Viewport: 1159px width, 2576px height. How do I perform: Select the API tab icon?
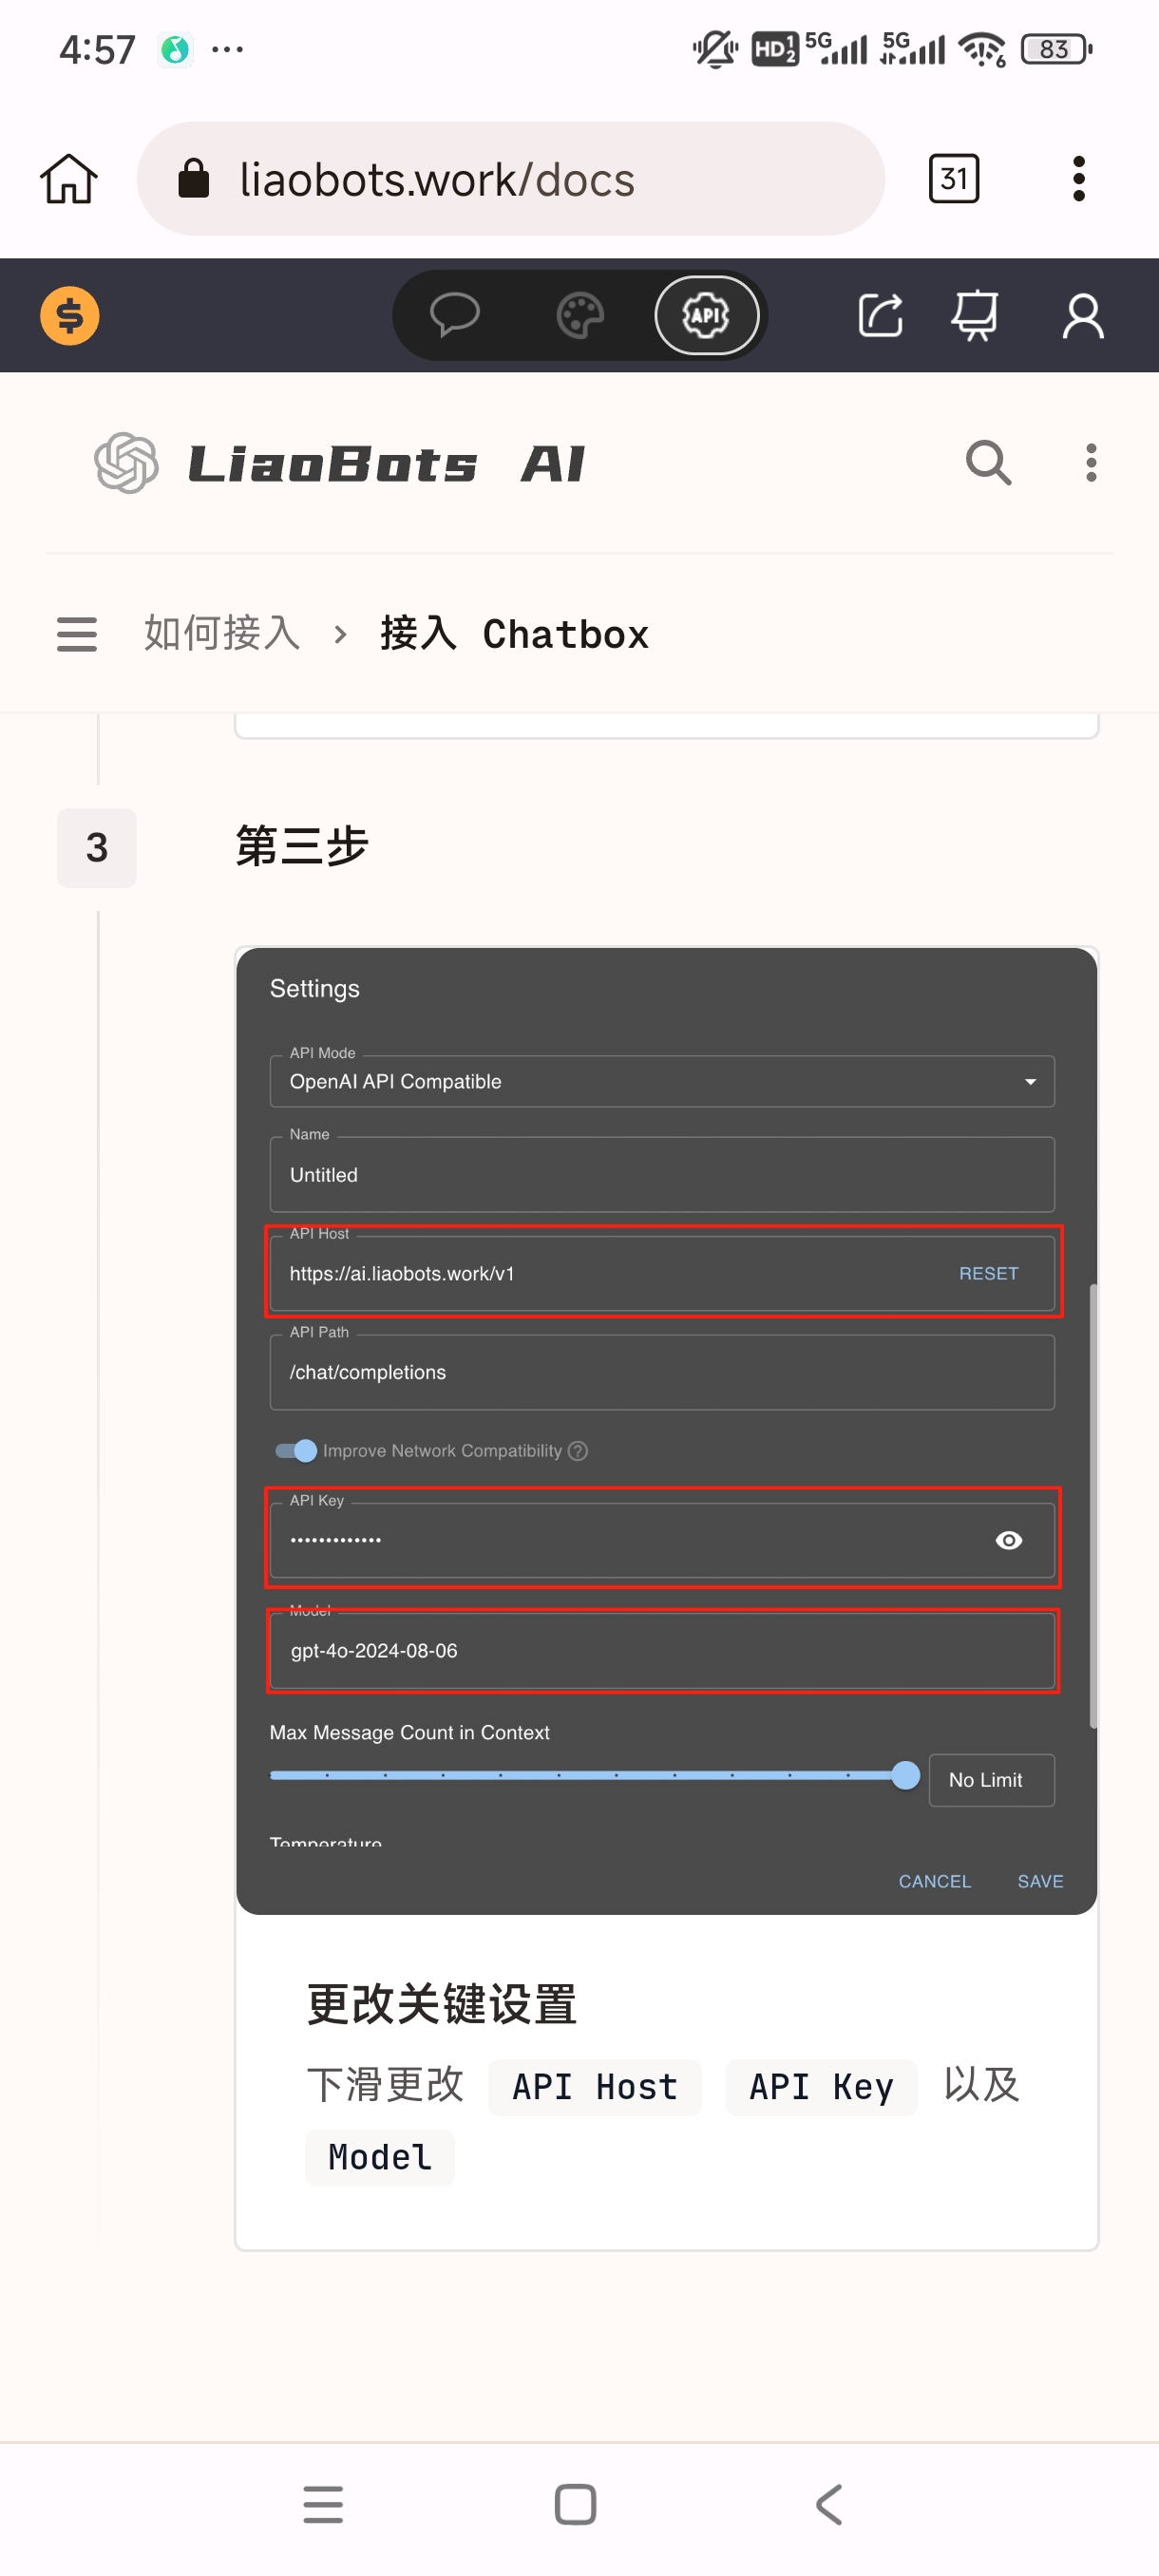click(706, 316)
